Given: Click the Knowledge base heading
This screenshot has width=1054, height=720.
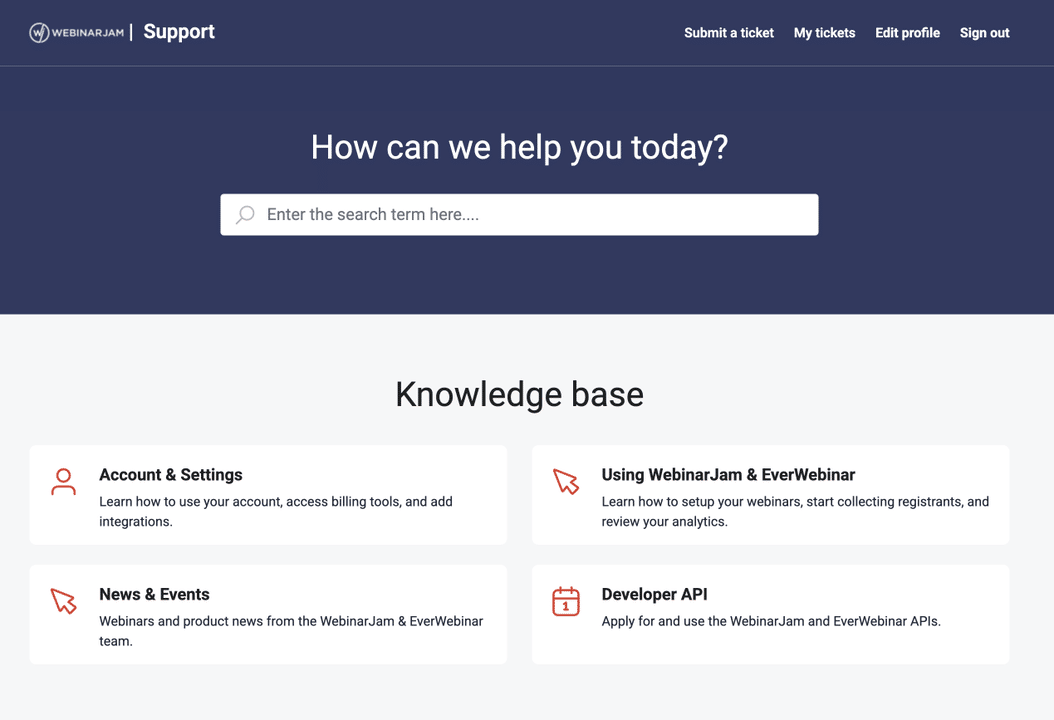Looking at the screenshot, I should pyautogui.click(x=519, y=394).
